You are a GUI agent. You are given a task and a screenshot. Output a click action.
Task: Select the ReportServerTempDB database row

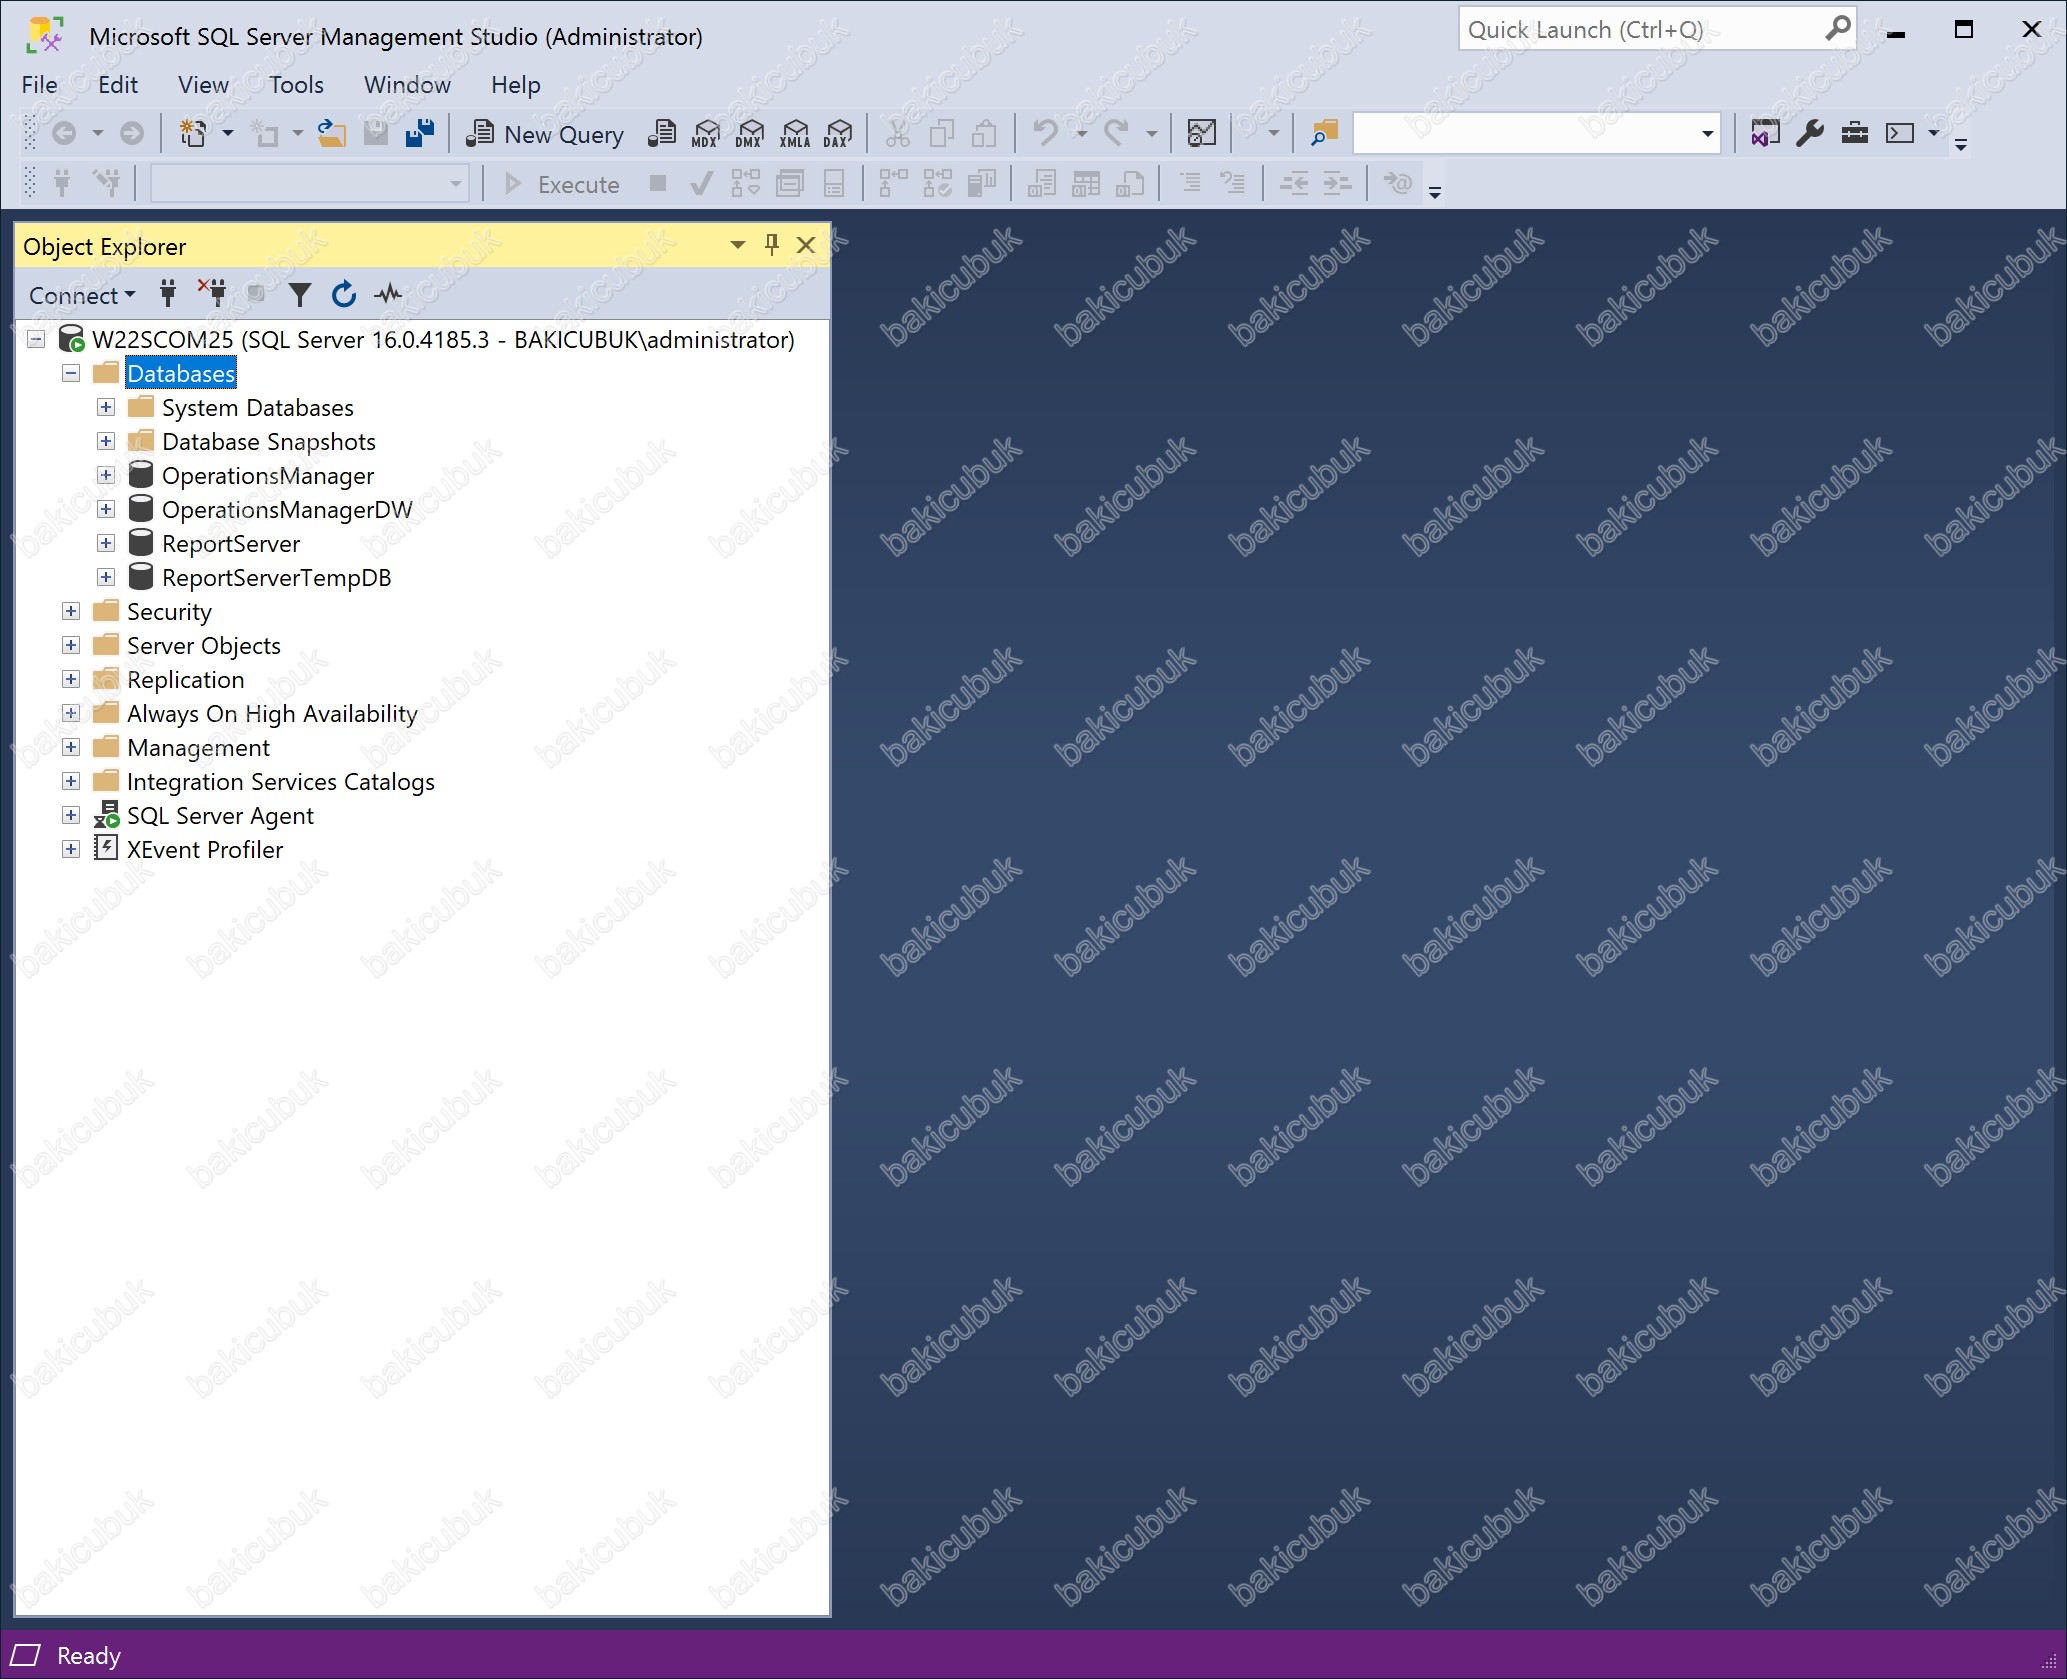[x=276, y=578]
